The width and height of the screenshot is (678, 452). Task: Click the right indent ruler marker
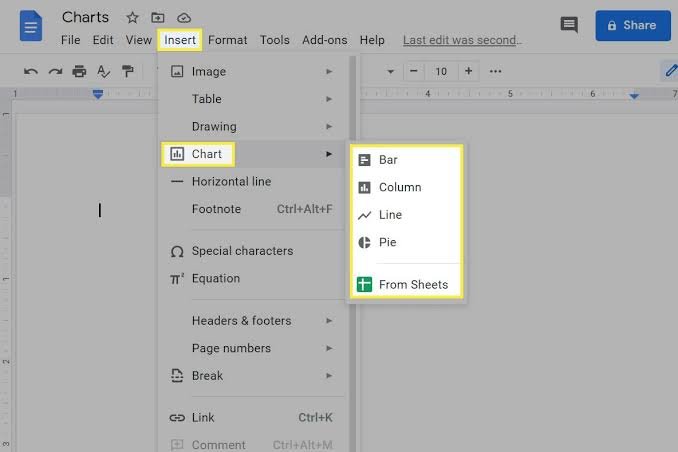pyautogui.click(x=634, y=96)
